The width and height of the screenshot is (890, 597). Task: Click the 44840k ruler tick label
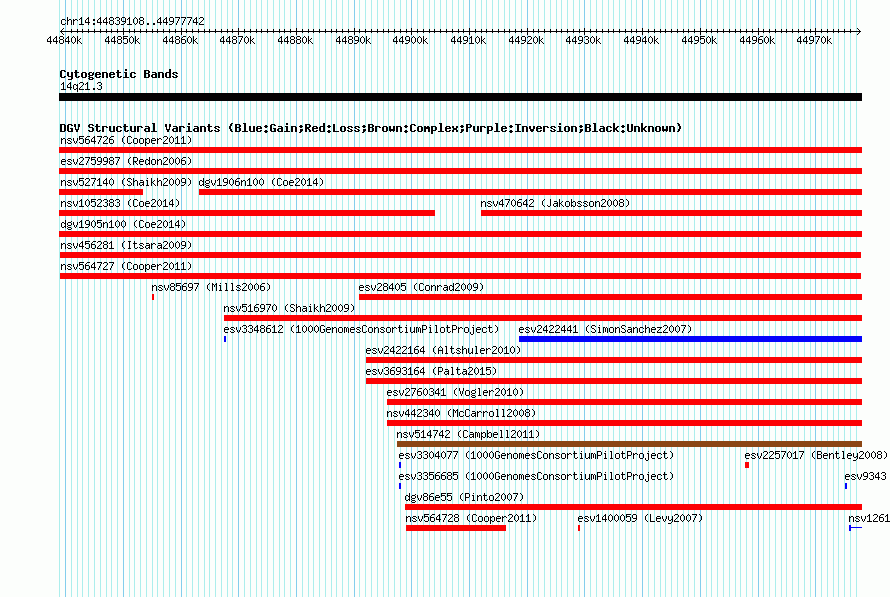tap(64, 40)
